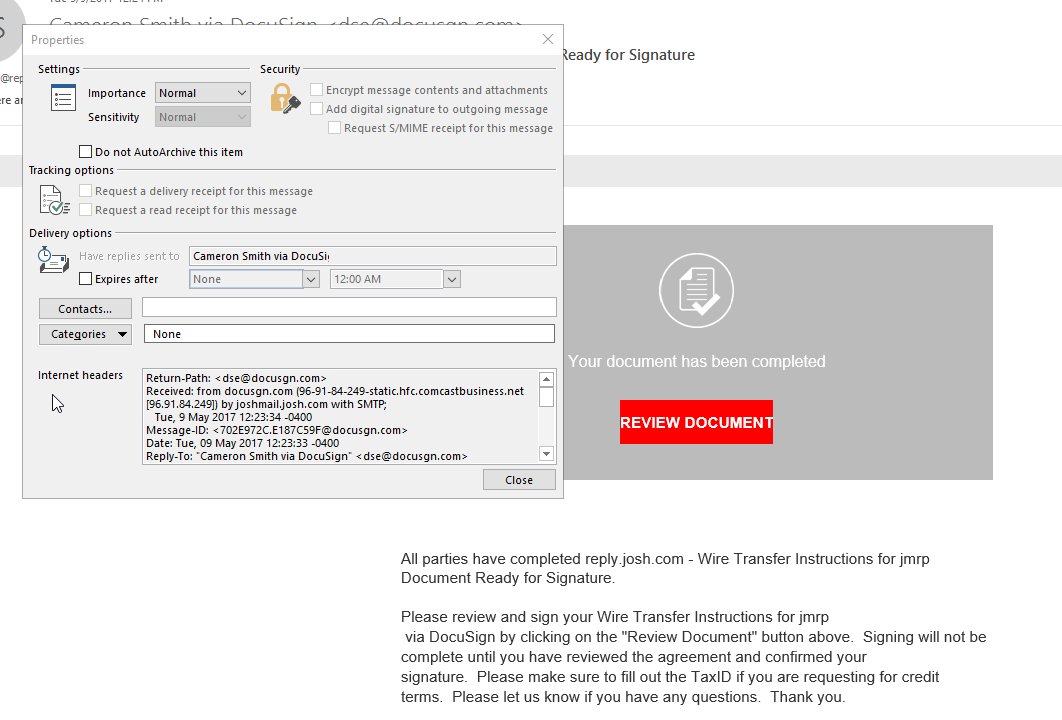Viewport: 1062px width, 720px height.
Task: Click the Contacts text input field
Action: (x=349, y=307)
